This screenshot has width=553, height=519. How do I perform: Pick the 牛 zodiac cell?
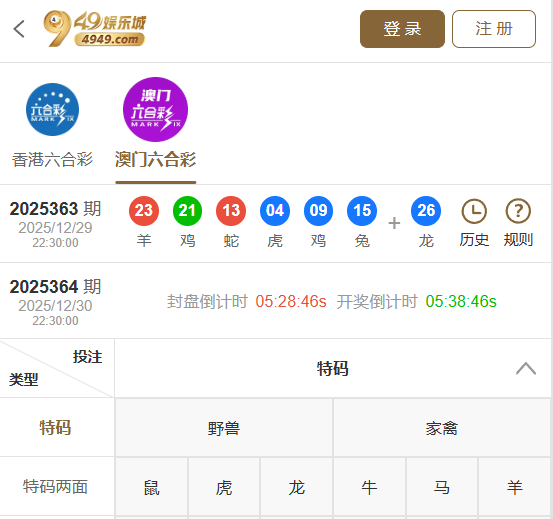[x=369, y=487]
